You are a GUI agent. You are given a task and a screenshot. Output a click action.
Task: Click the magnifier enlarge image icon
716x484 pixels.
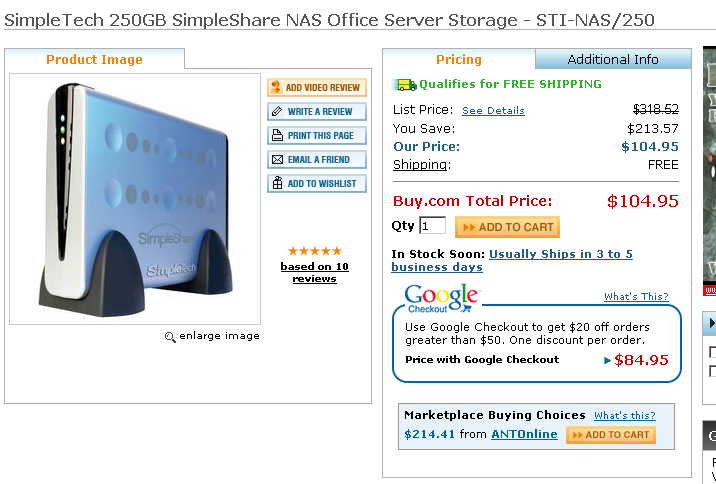(x=170, y=337)
